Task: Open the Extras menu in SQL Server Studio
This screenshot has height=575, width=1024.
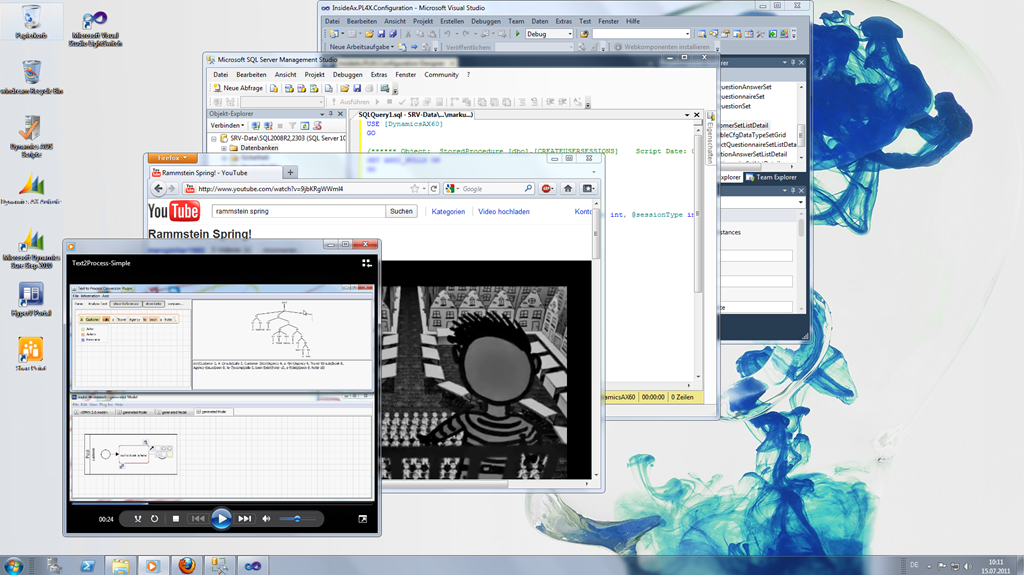Action: point(379,74)
